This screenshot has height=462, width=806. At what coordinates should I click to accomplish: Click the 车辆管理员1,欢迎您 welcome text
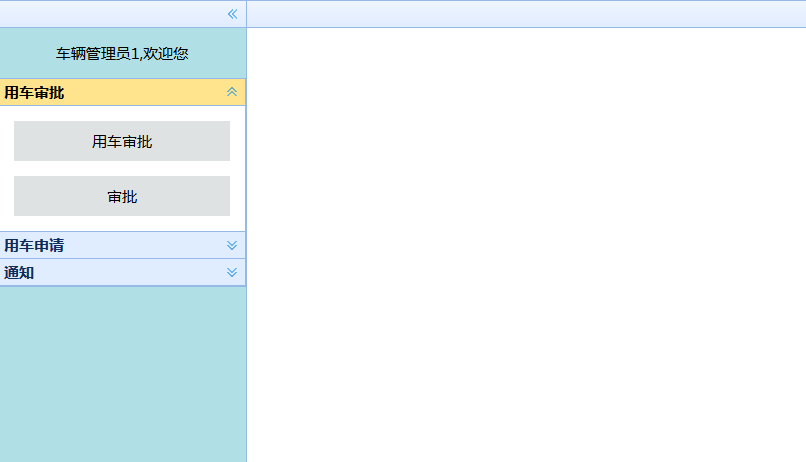(122, 53)
